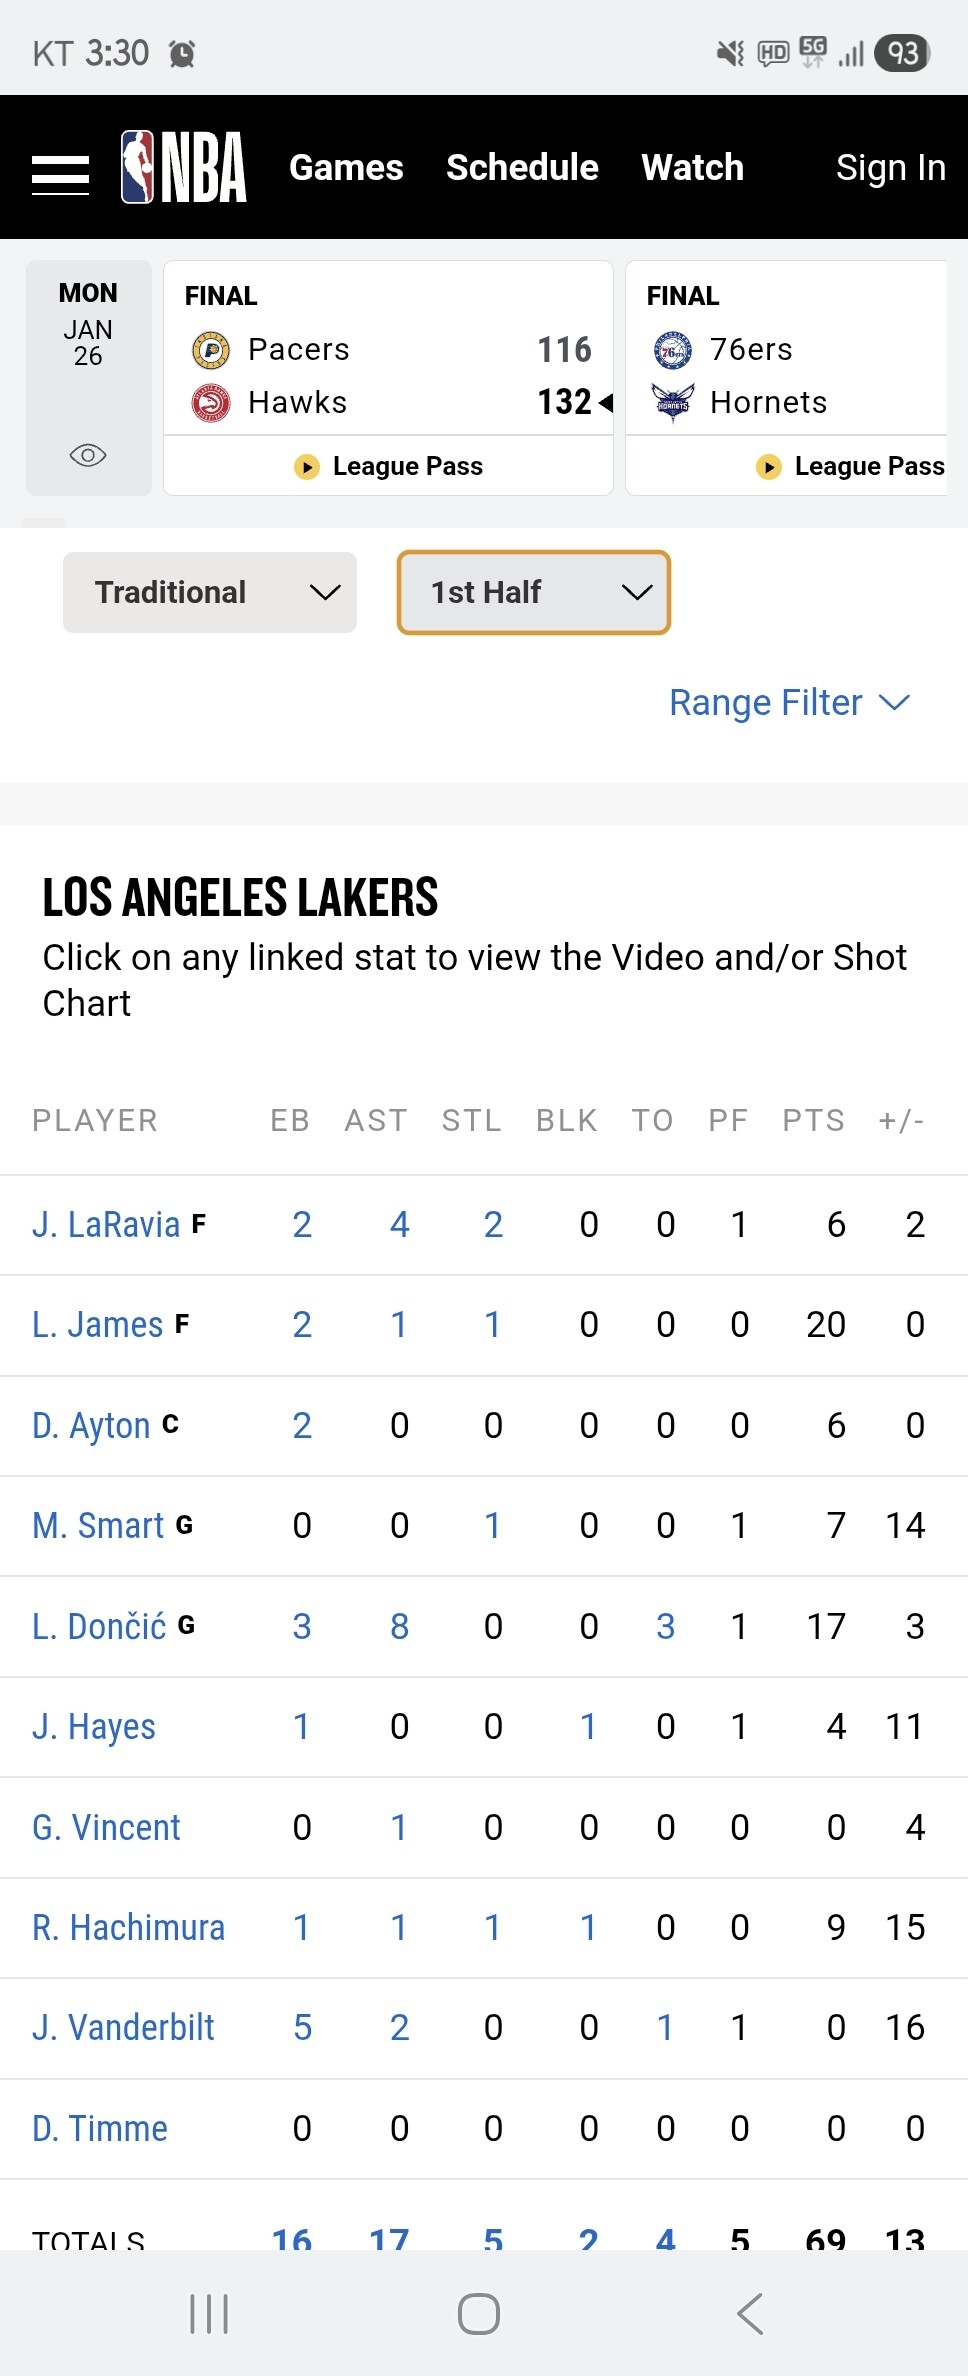Open L. Dončić player link

coord(99,1626)
